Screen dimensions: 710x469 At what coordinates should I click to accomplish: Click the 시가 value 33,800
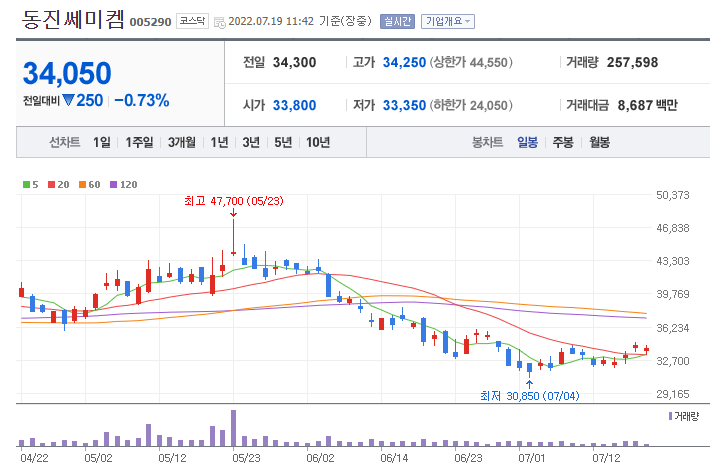pos(294,105)
